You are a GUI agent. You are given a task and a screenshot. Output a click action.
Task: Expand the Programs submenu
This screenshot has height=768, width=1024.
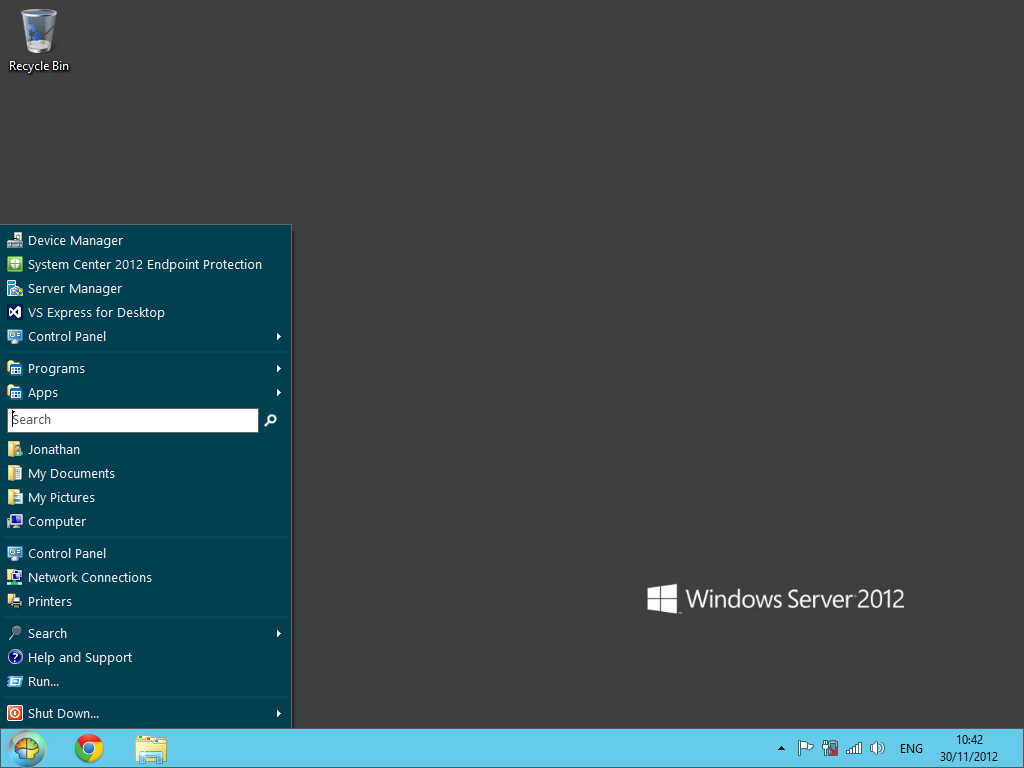[146, 368]
